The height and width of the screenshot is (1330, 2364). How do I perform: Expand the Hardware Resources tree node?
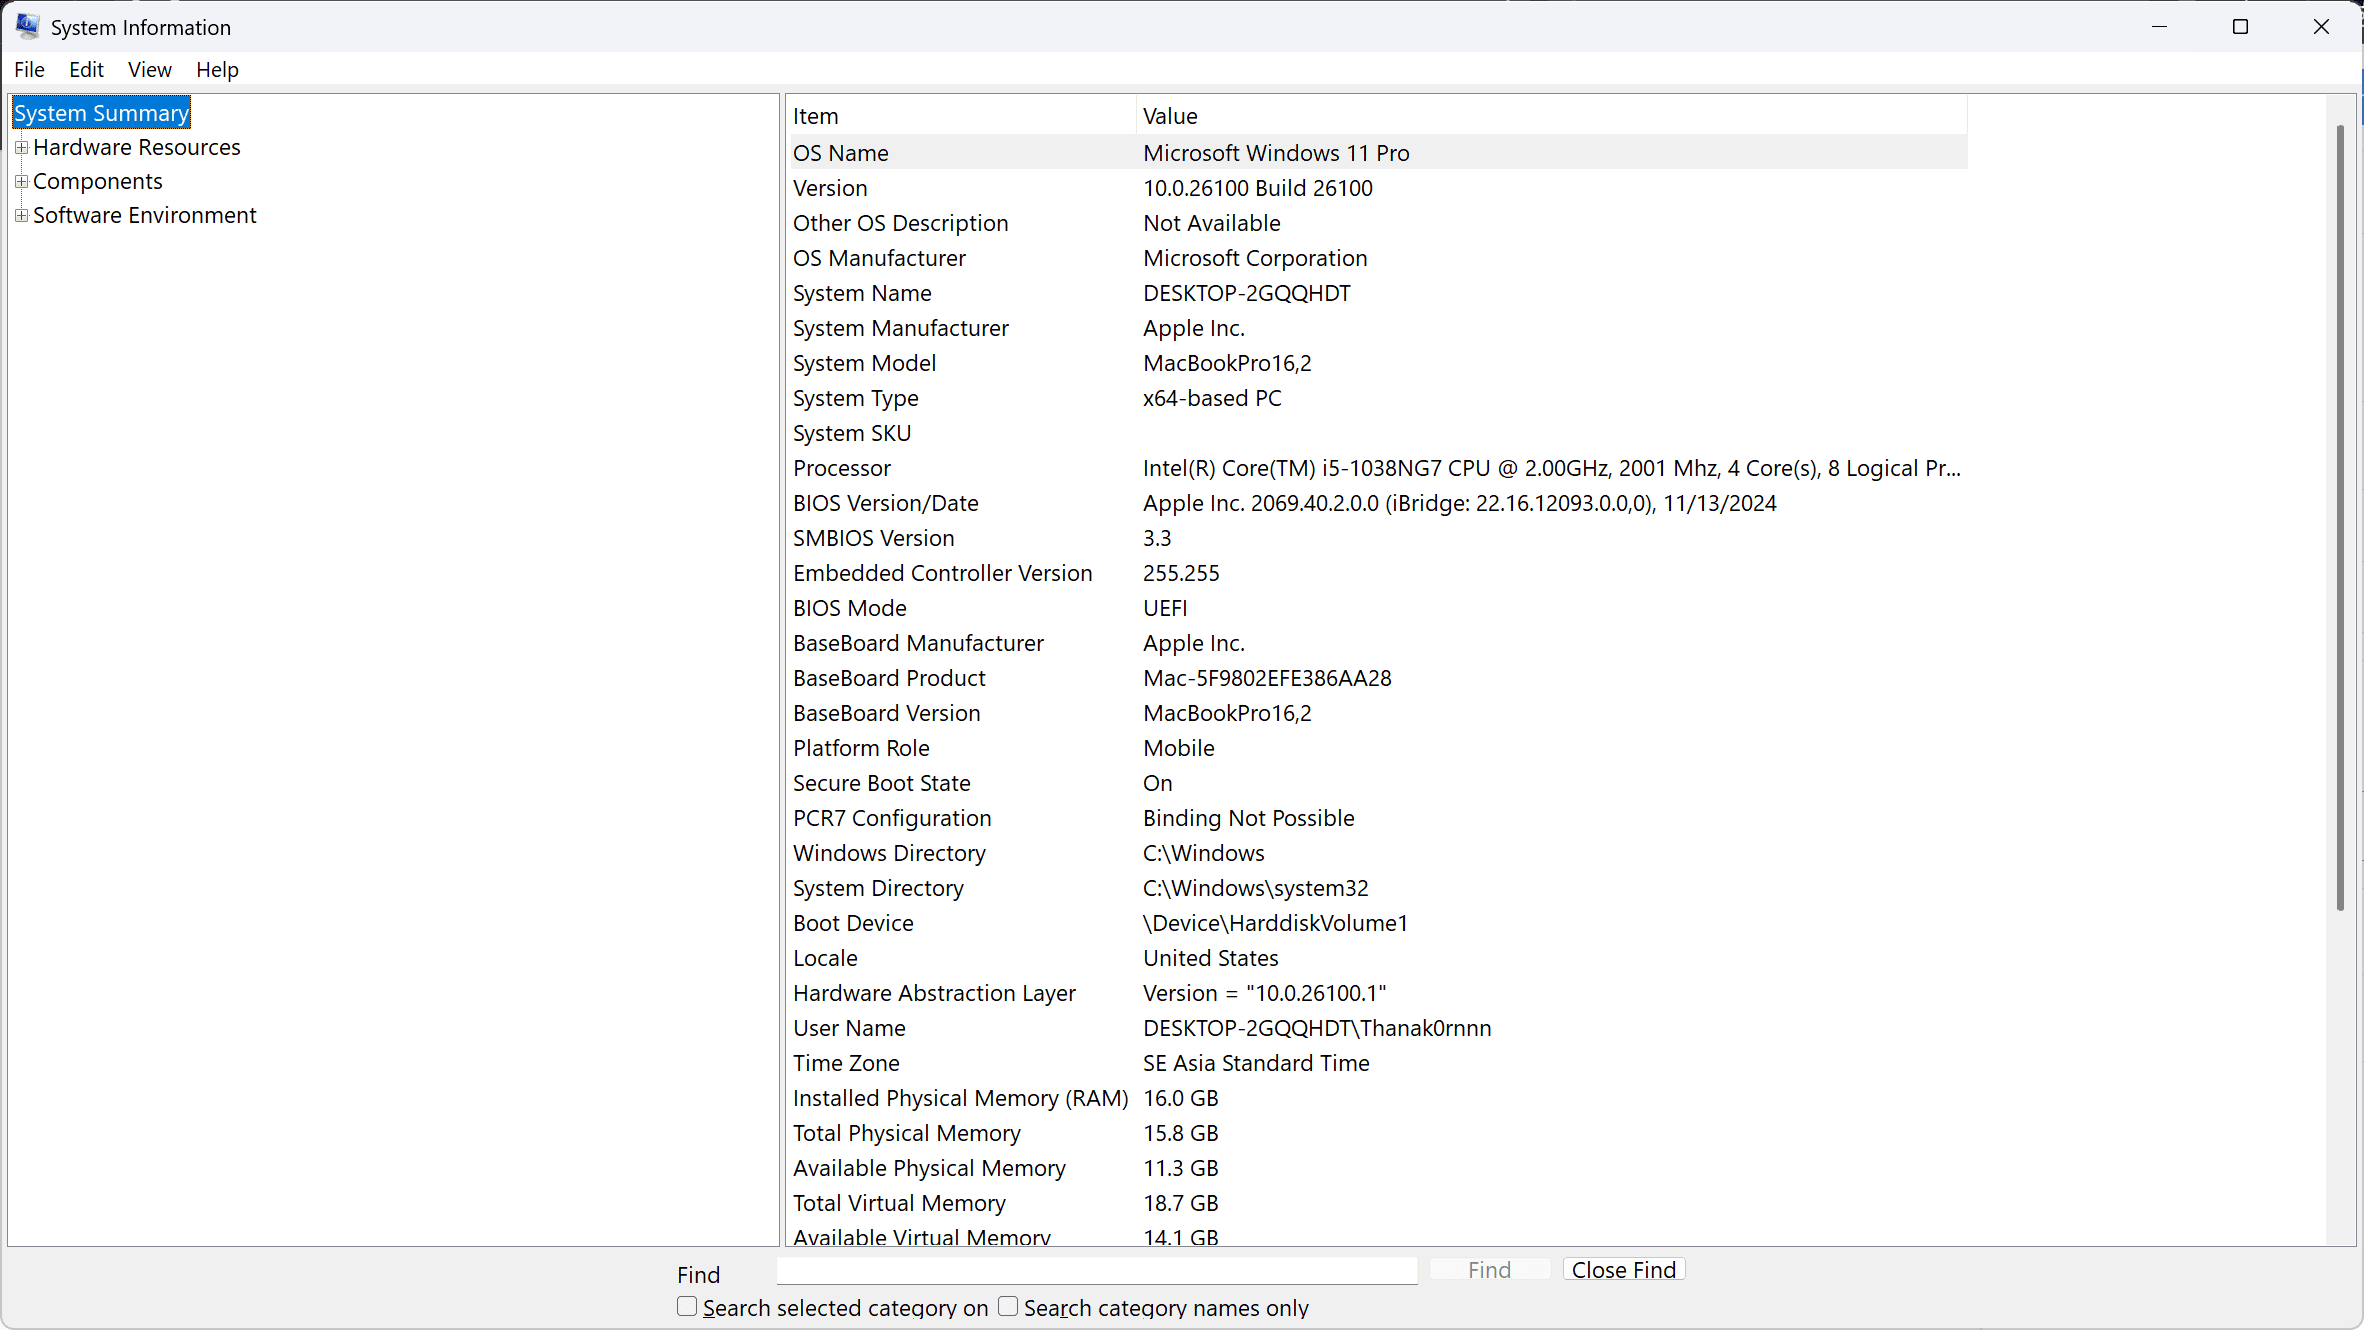21,148
